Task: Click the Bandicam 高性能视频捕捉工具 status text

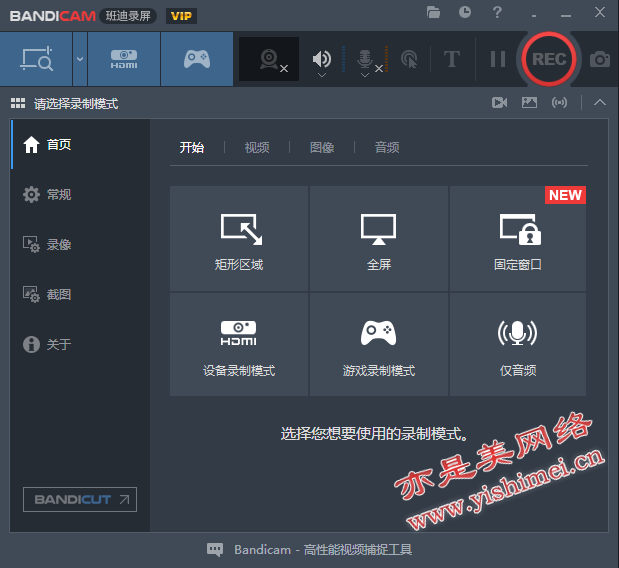Action: 323,549
